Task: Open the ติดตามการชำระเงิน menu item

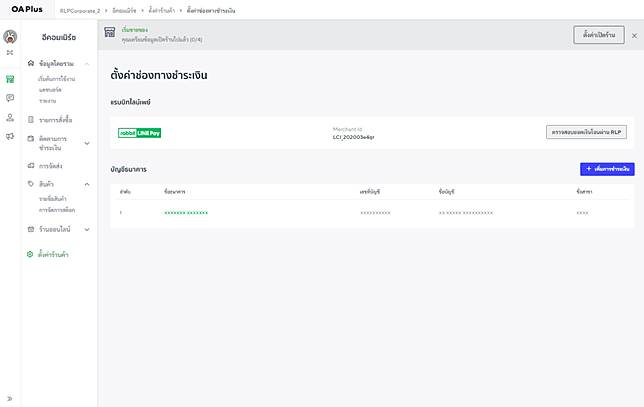Action: (x=53, y=143)
